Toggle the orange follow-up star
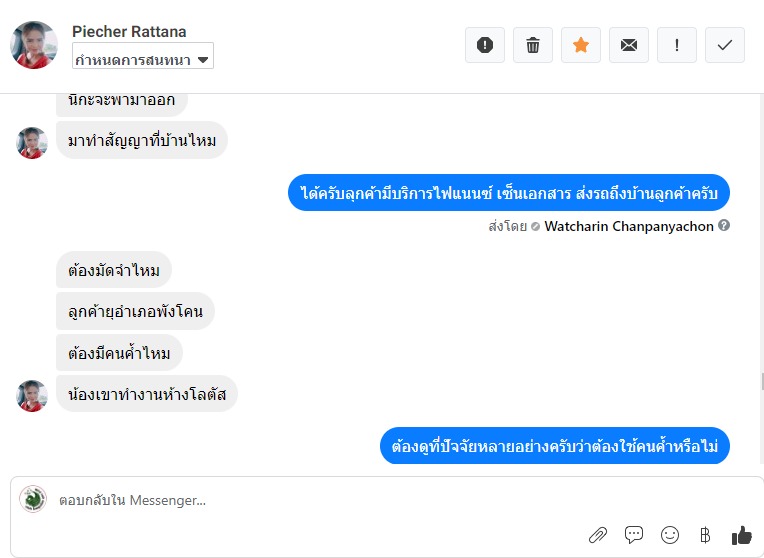The height and width of the screenshot is (558, 764). tap(581, 45)
